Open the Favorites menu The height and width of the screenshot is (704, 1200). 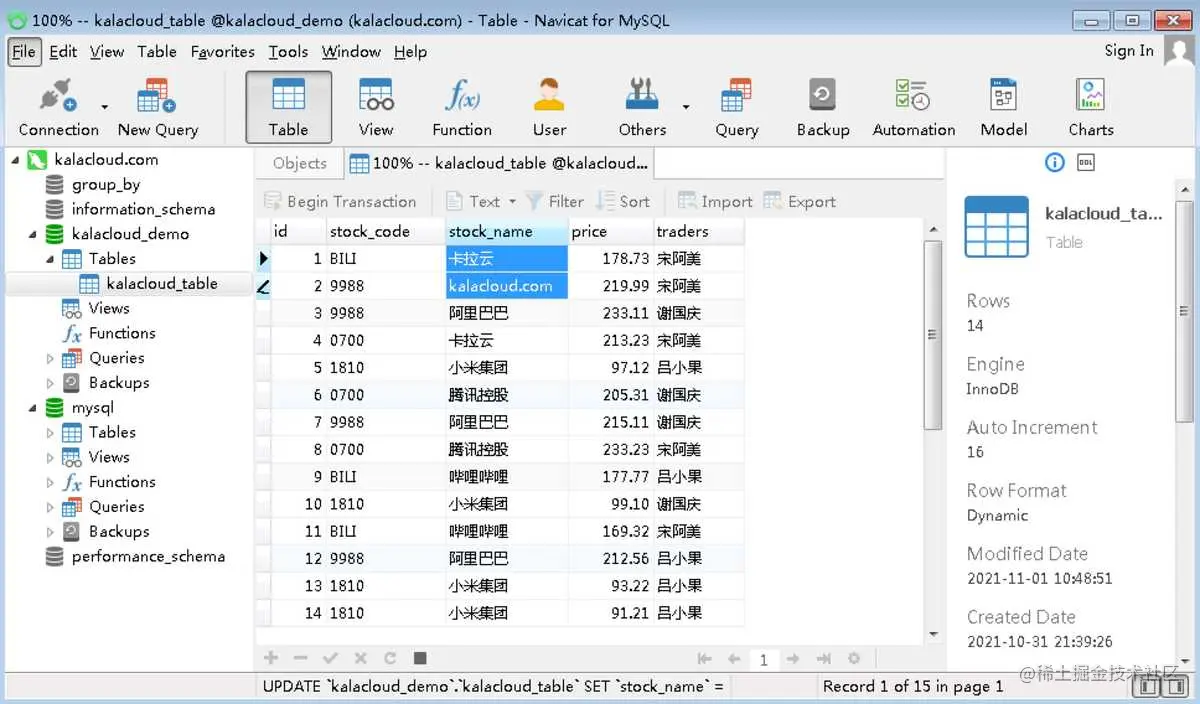pos(222,52)
